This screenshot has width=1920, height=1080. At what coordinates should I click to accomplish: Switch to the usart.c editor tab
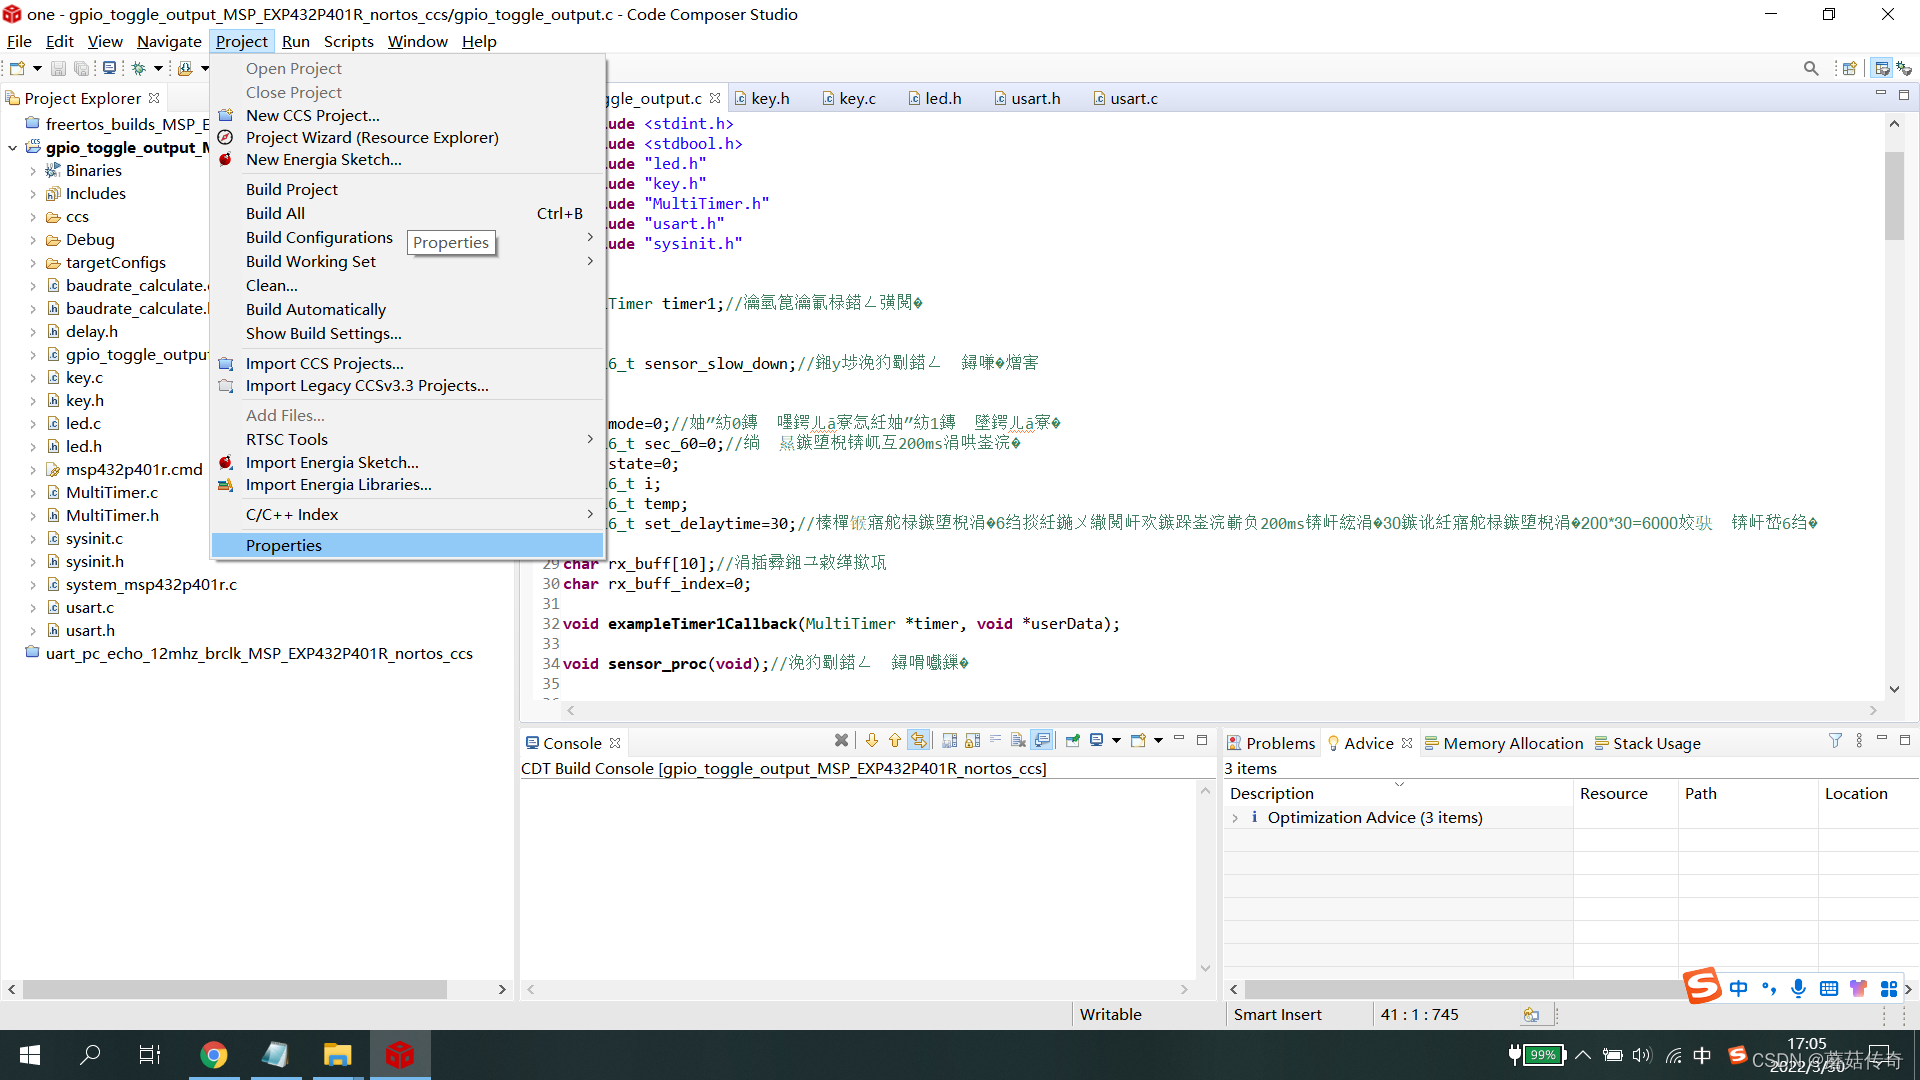(x=1133, y=98)
